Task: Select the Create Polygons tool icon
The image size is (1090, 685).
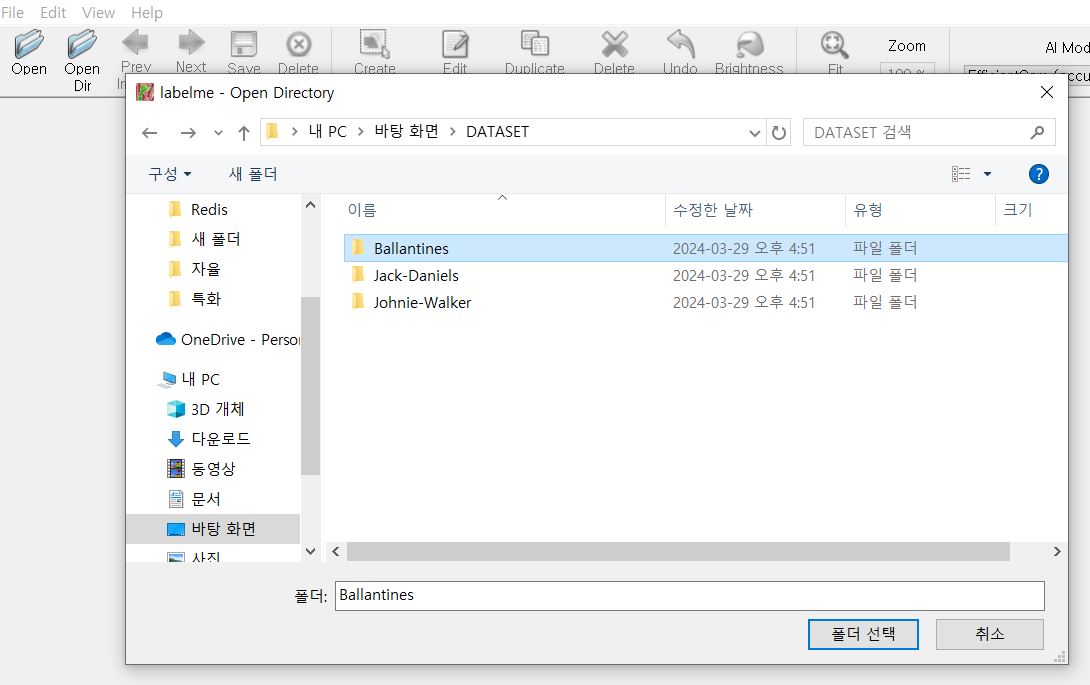Action: click(x=374, y=44)
